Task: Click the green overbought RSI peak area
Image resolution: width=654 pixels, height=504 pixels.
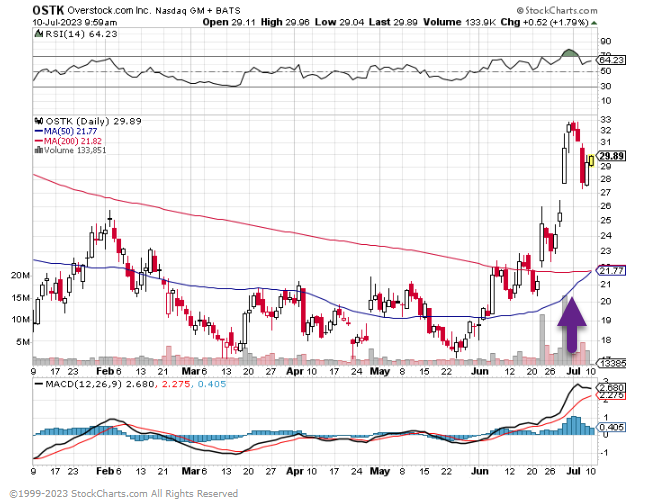Action: 570,53
